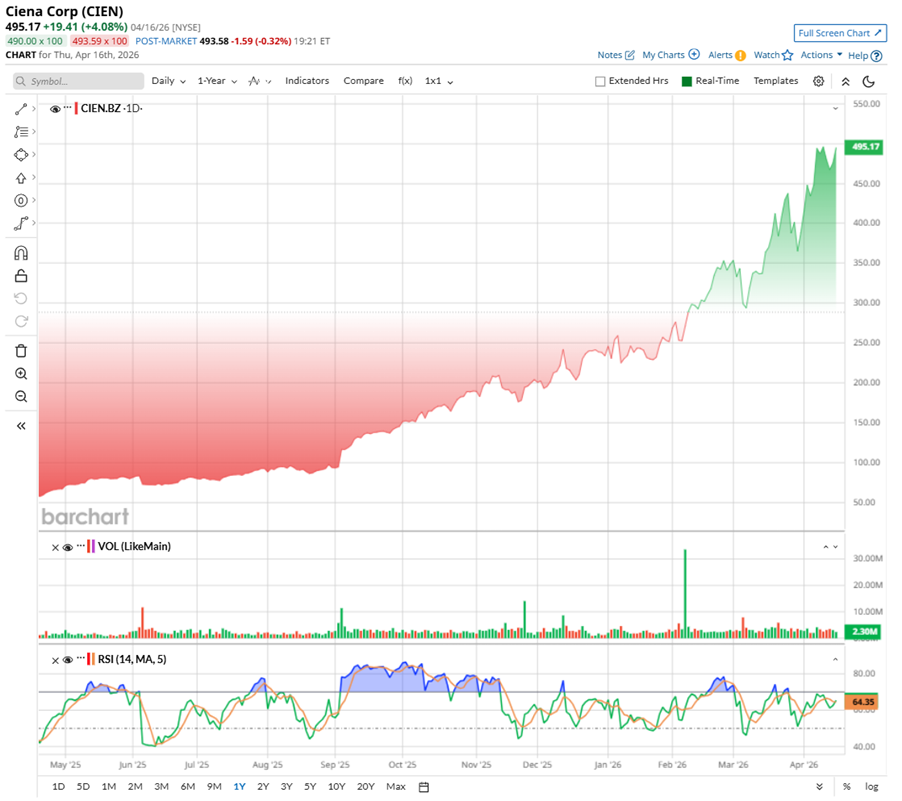Collapse chart header with double chevron
This screenshot has height=801, width=902.
[x=845, y=81]
